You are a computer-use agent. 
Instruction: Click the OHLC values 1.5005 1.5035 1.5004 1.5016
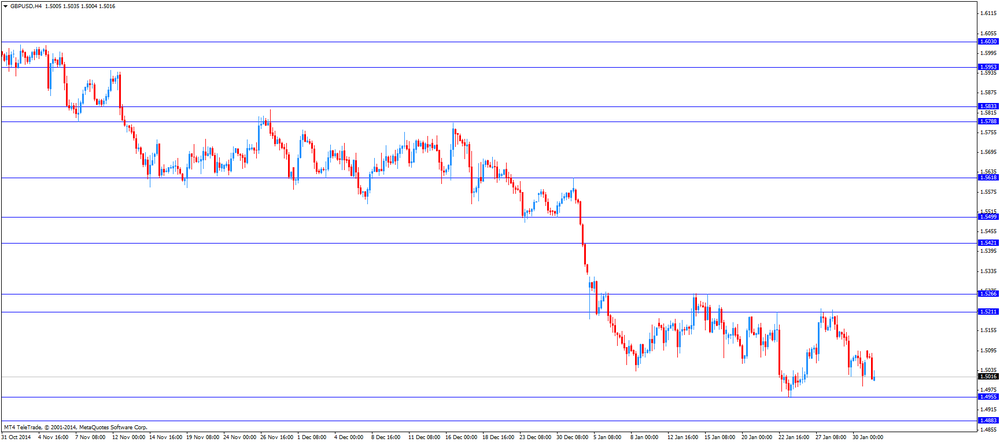point(78,5)
